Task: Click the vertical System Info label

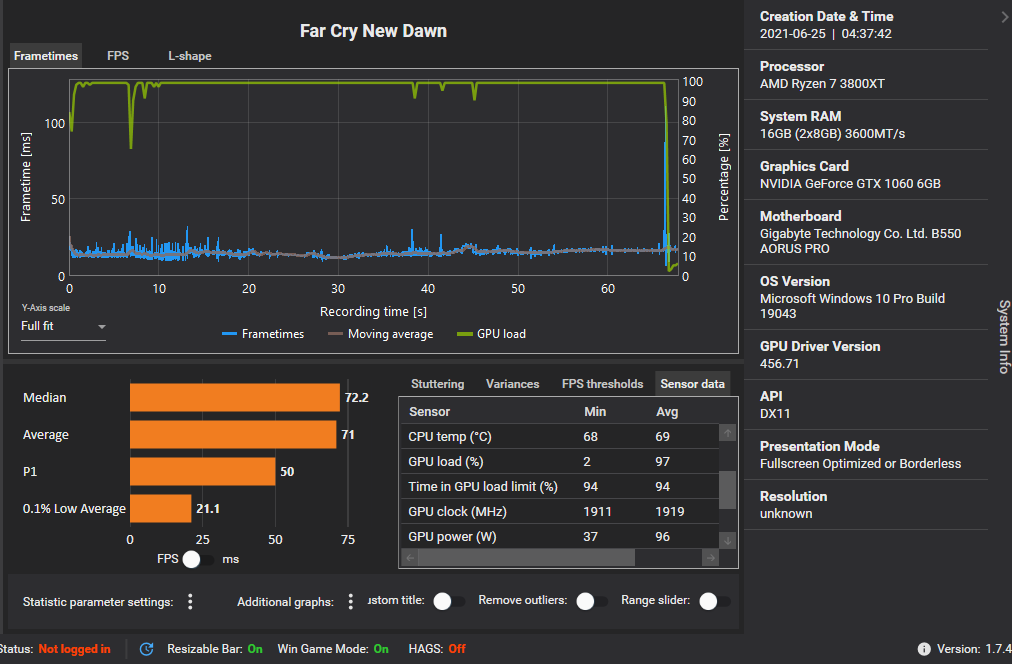Action: (1004, 337)
